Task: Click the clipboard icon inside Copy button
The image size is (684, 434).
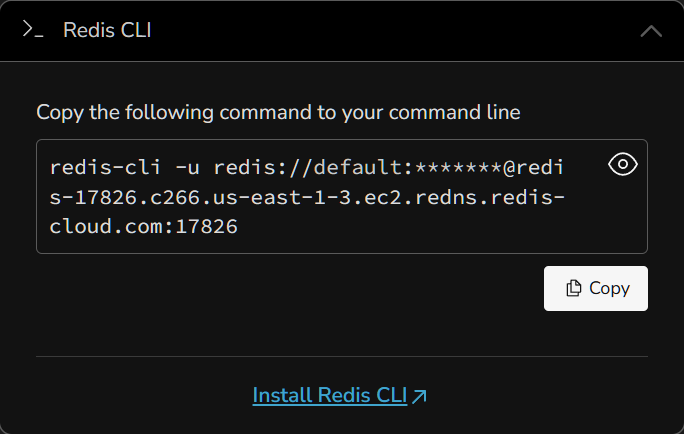Action: coord(574,288)
